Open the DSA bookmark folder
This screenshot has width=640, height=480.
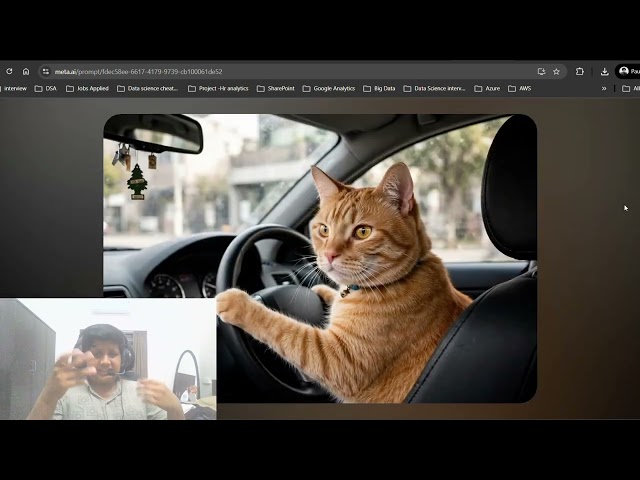click(46, 88)
